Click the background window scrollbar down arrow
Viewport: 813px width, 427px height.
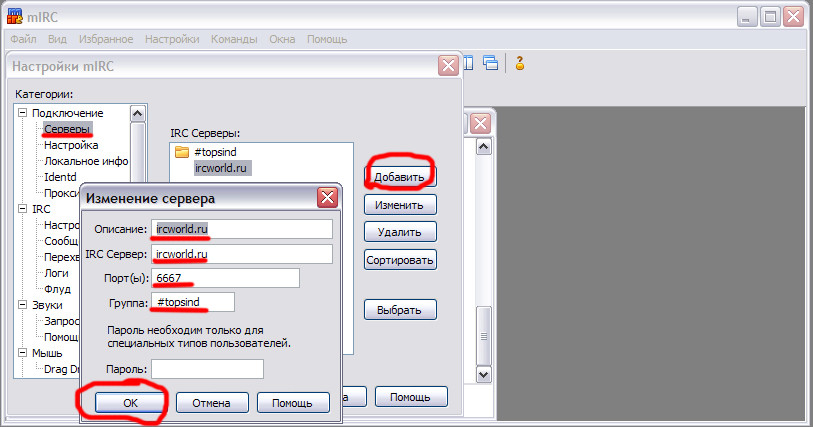pyautogui.click(x=483, y=374)
